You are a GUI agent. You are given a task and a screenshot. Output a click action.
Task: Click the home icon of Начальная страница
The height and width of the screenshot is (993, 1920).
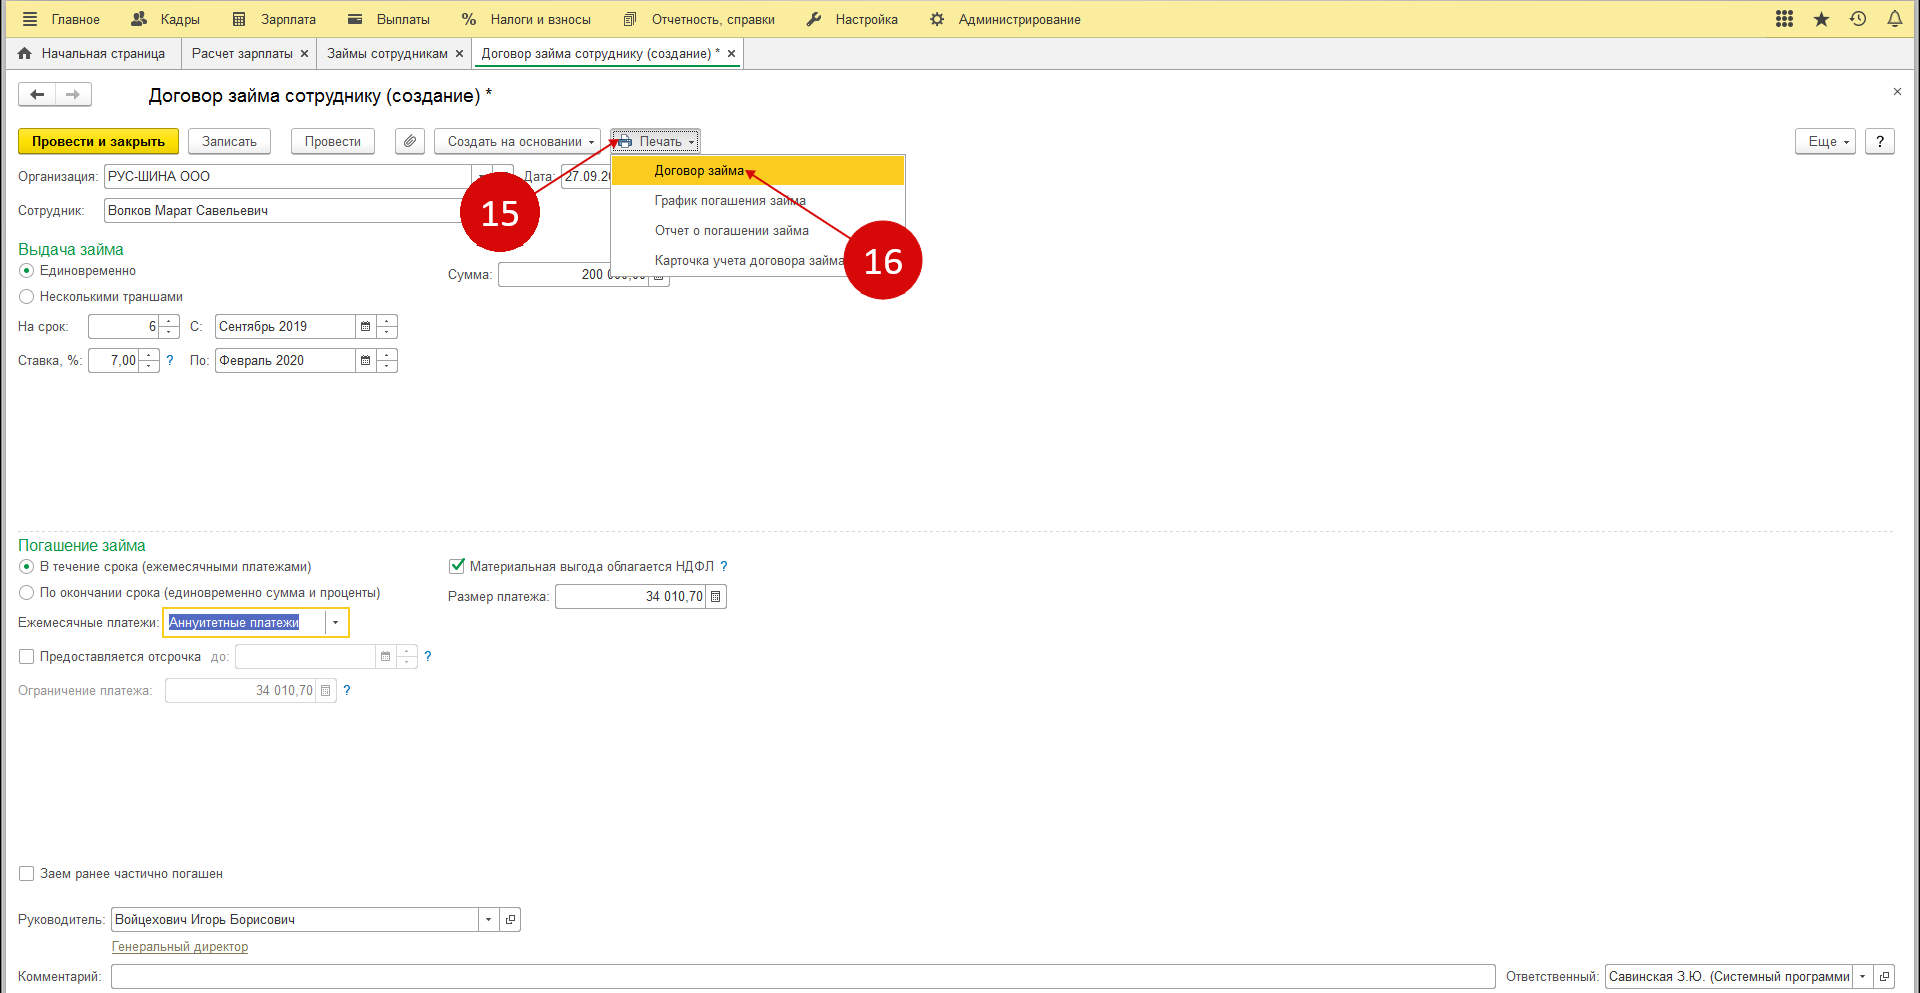[25, 53]
